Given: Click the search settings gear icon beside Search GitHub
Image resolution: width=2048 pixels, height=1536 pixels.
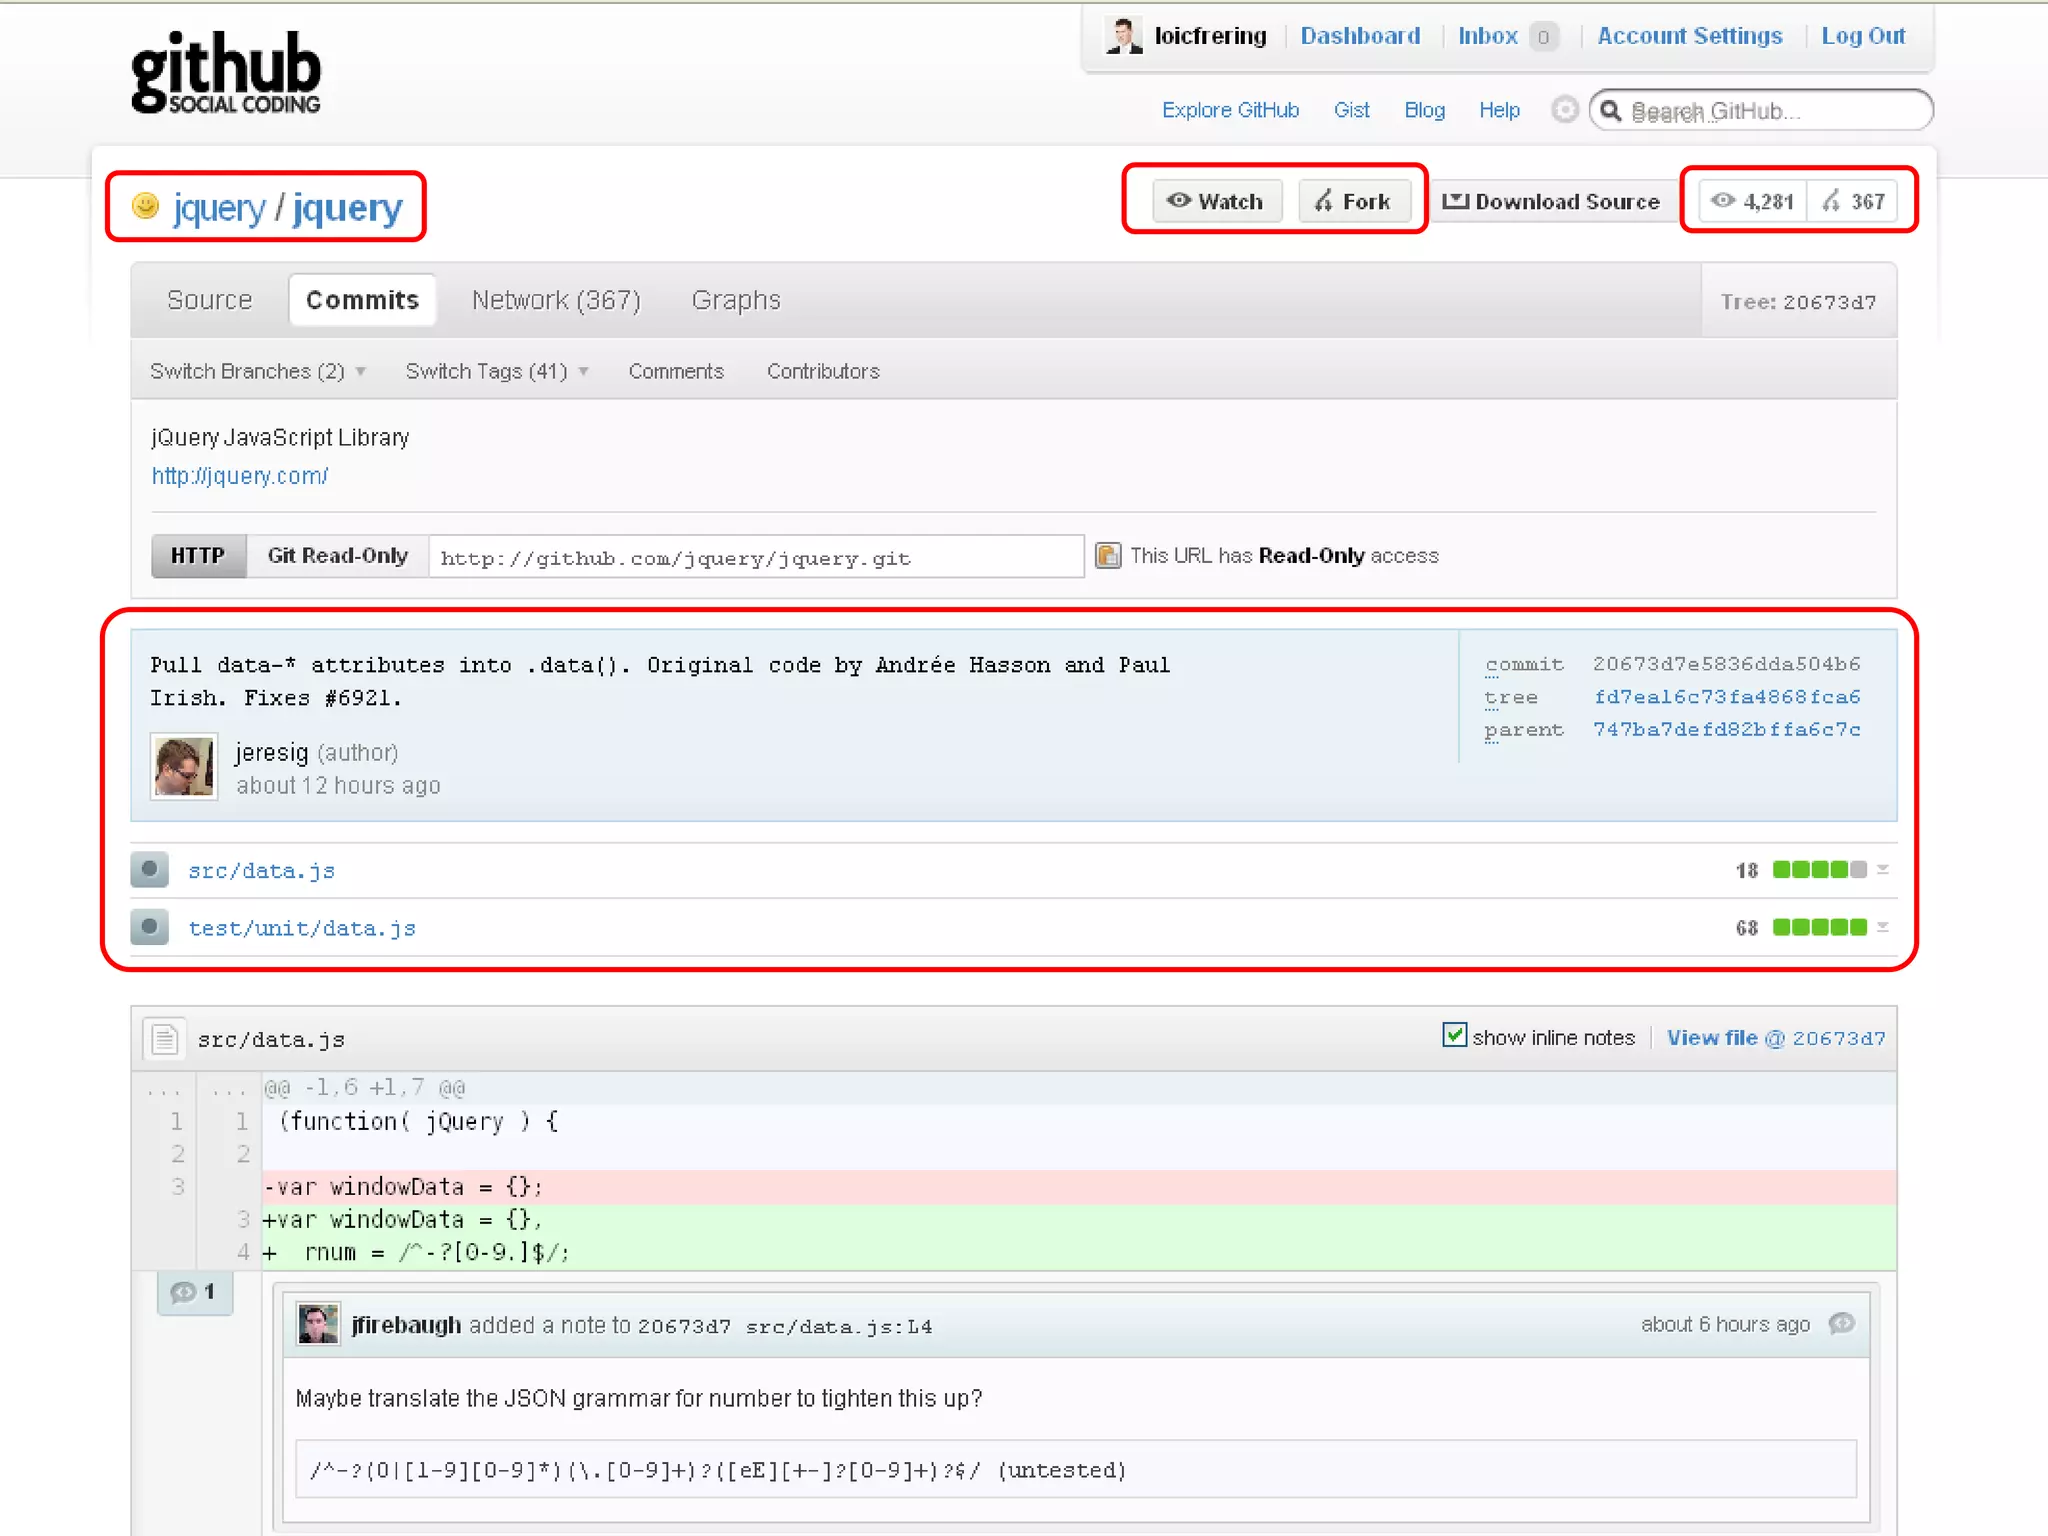Looking at the screenshot, I should (1564, 110).
